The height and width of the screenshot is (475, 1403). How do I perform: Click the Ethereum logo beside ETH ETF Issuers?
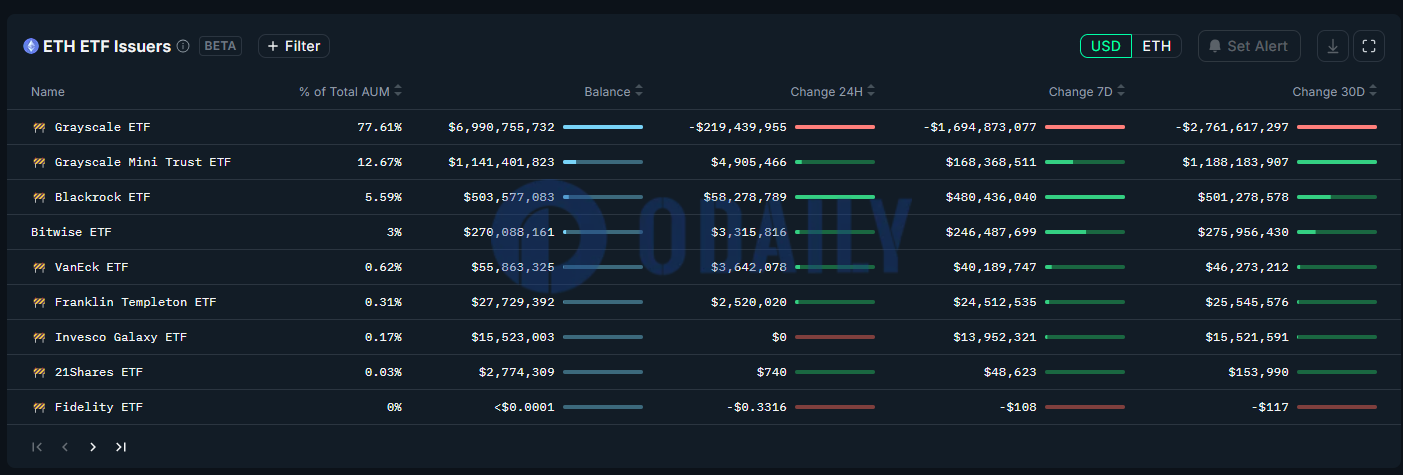coord(31,46)
